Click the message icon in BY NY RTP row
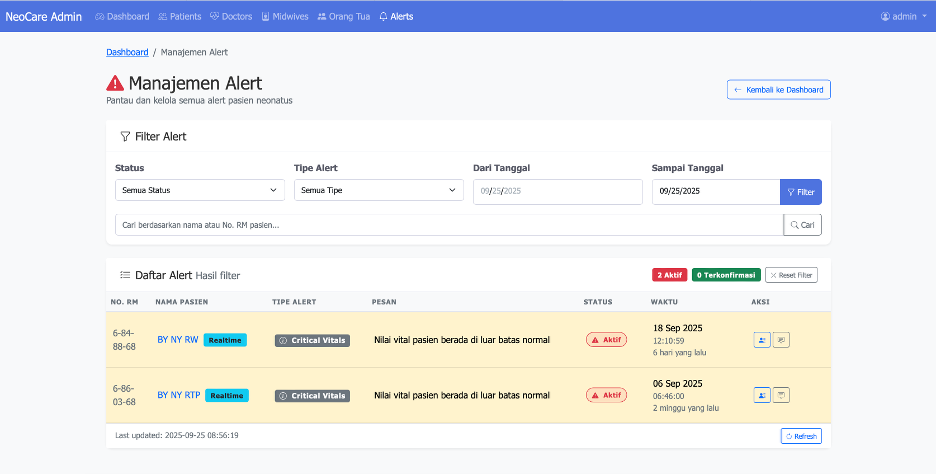This screenshot has height=474, width=936. [781, 395]
